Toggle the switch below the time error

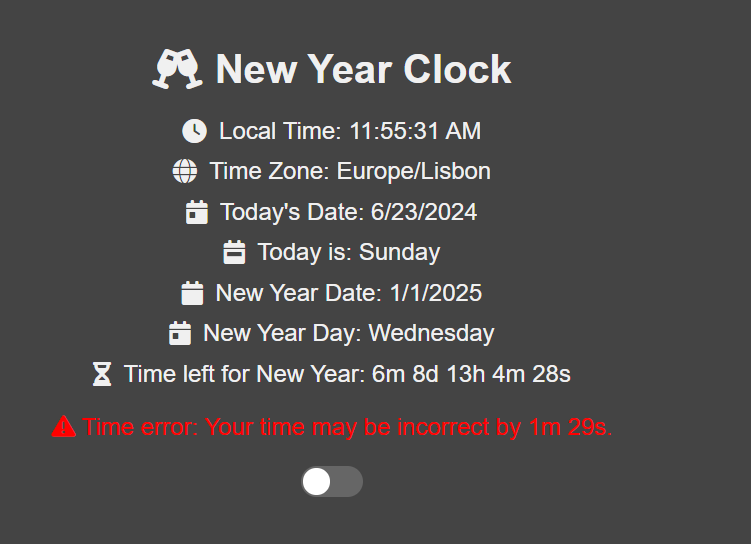[332, 482]
